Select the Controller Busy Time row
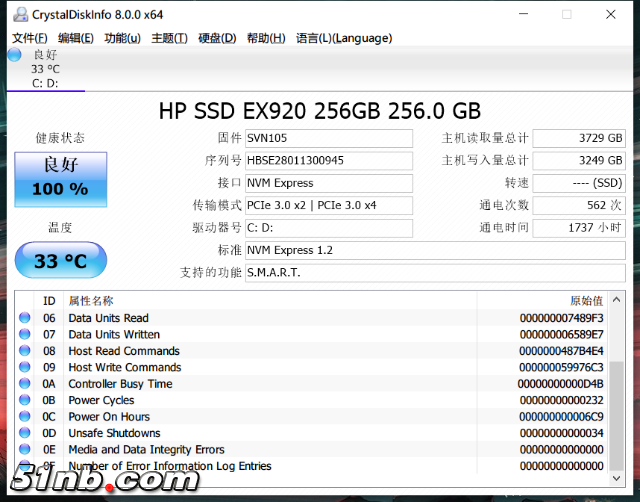Screen dimensions: 640x502 [311, 383]
